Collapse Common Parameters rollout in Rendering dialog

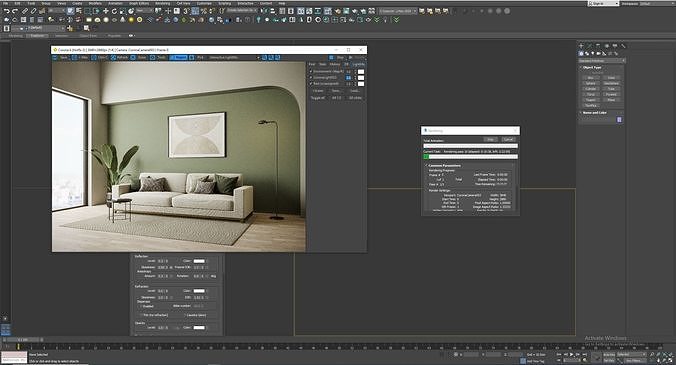(443, 165)
